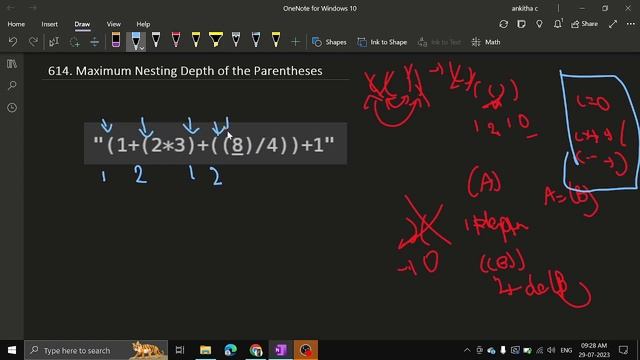
Task: Open notifications bell
Action: point(558,24)
